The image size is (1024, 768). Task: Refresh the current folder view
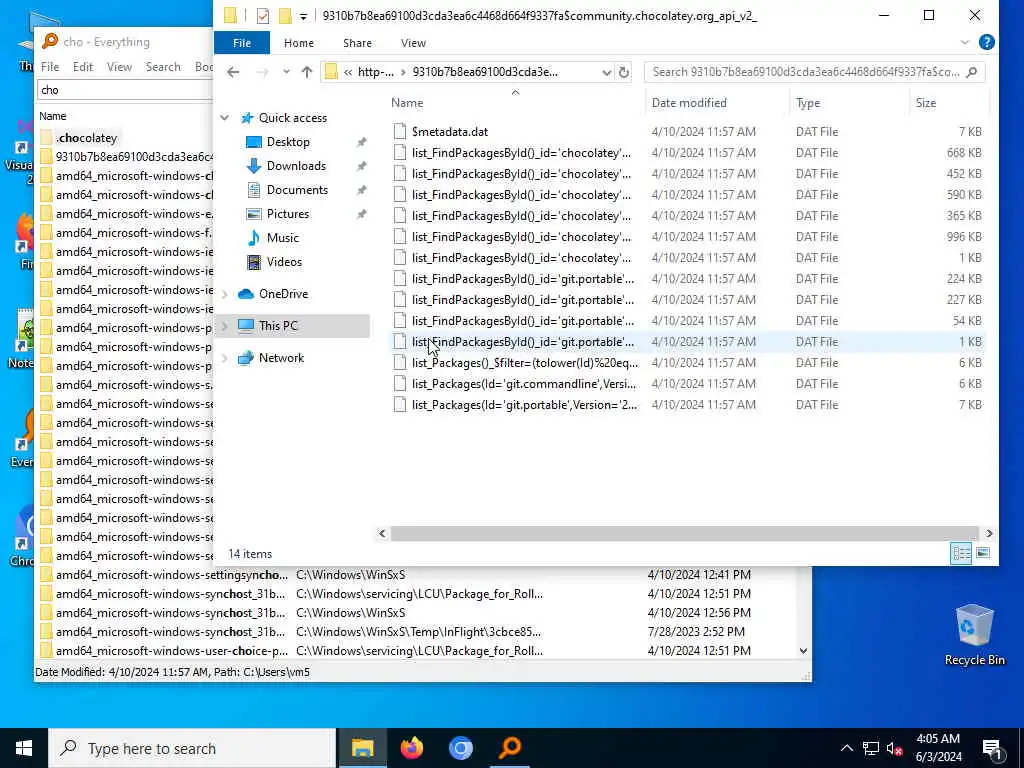624,72
